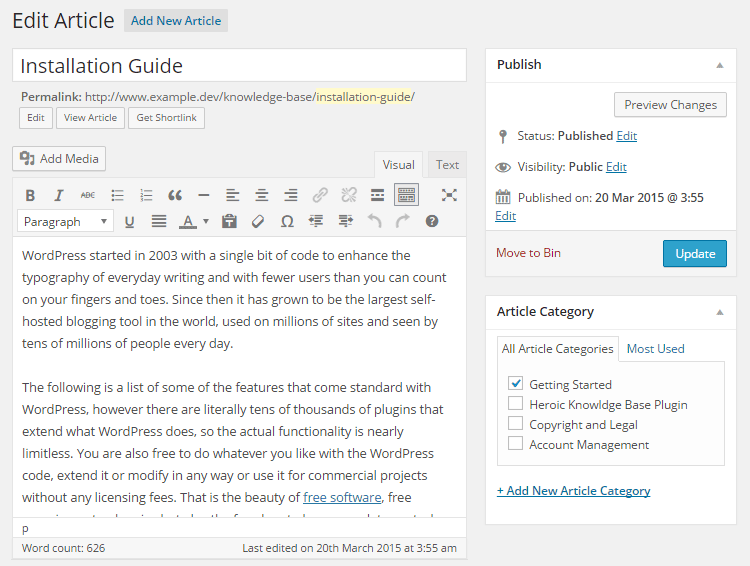This screenshot has height=566, width=750.
Task: Select the Most Used tab
Action: pyautogui.click(x=655, y=349)
